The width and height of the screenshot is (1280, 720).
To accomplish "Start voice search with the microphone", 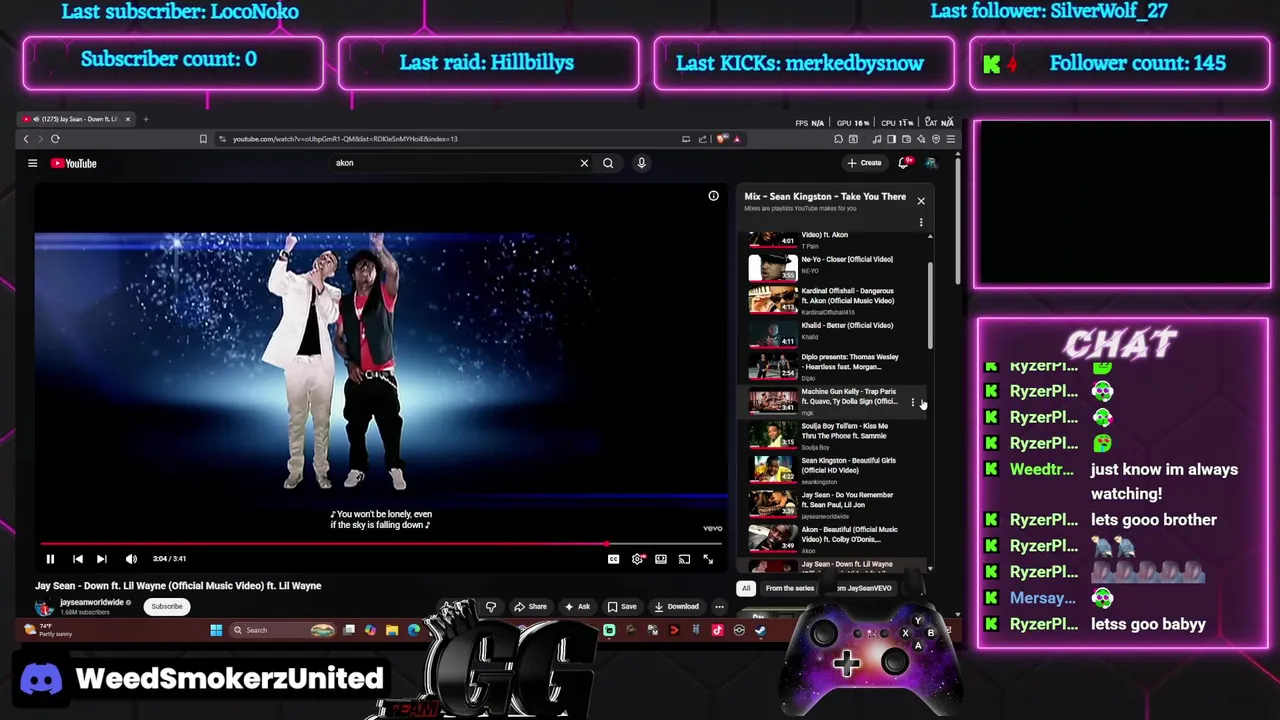I will pyautogui.click(x=641, y=163).
